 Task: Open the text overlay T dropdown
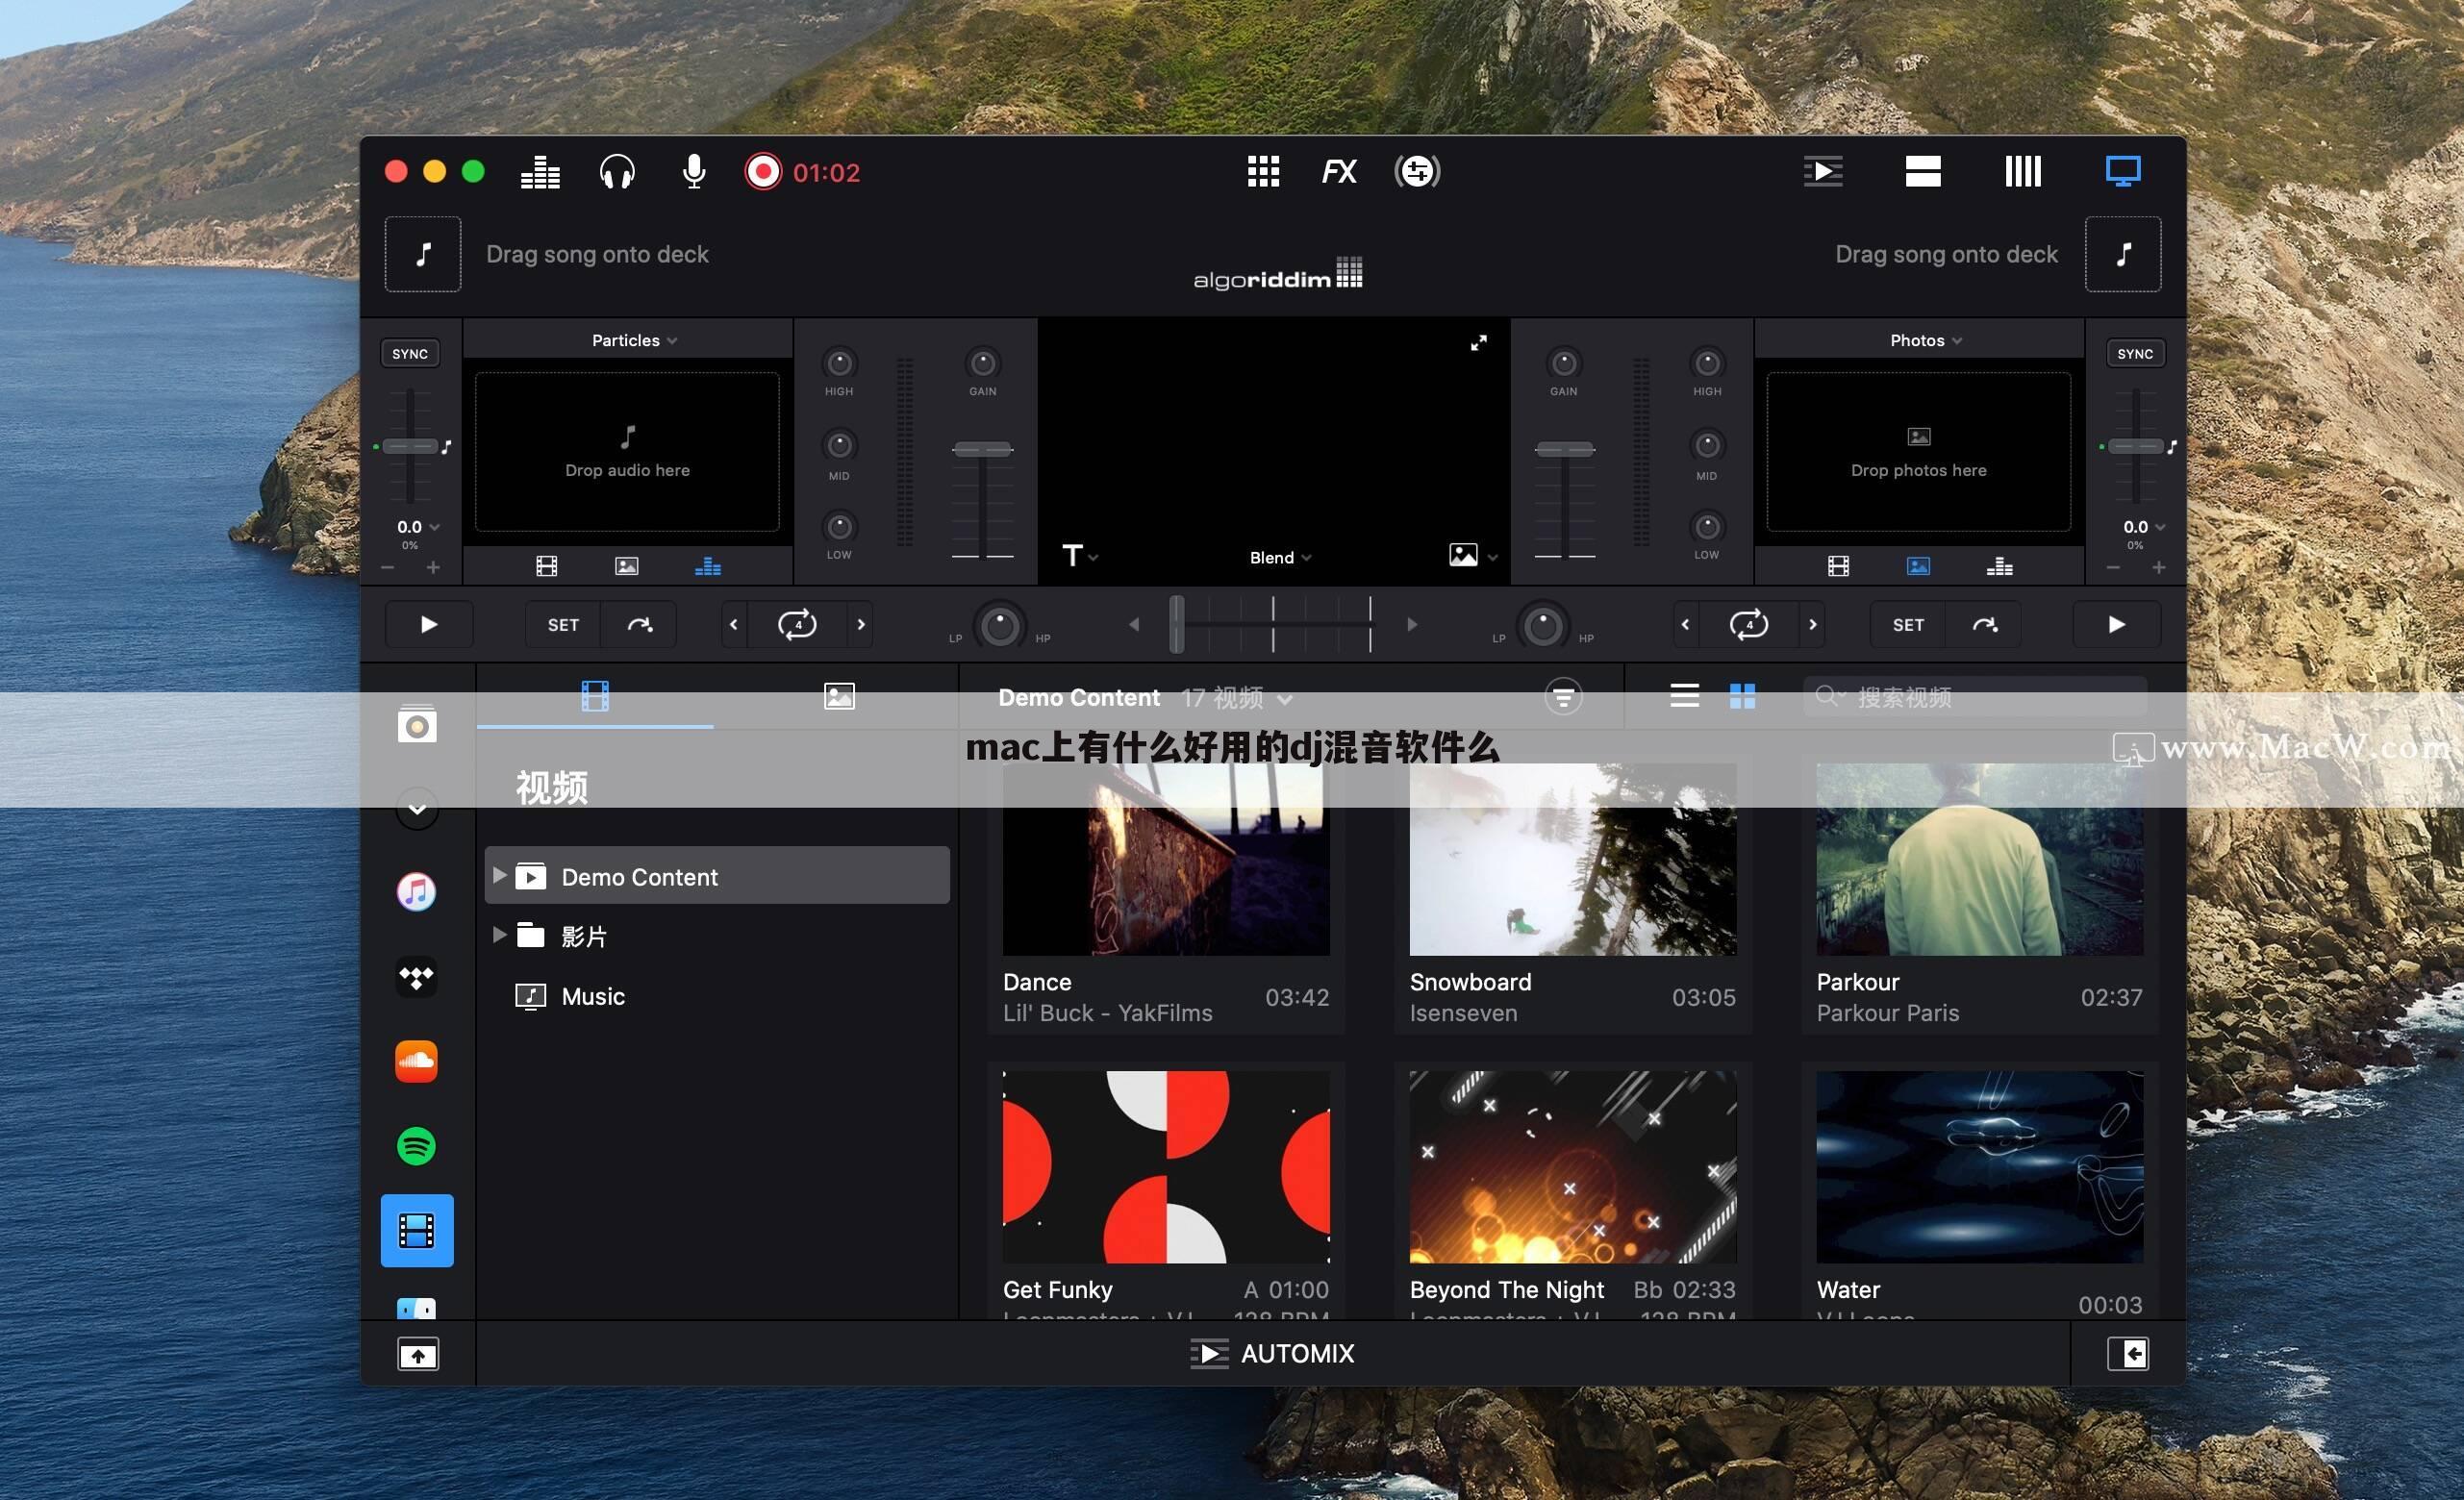tap(1080, 556)
